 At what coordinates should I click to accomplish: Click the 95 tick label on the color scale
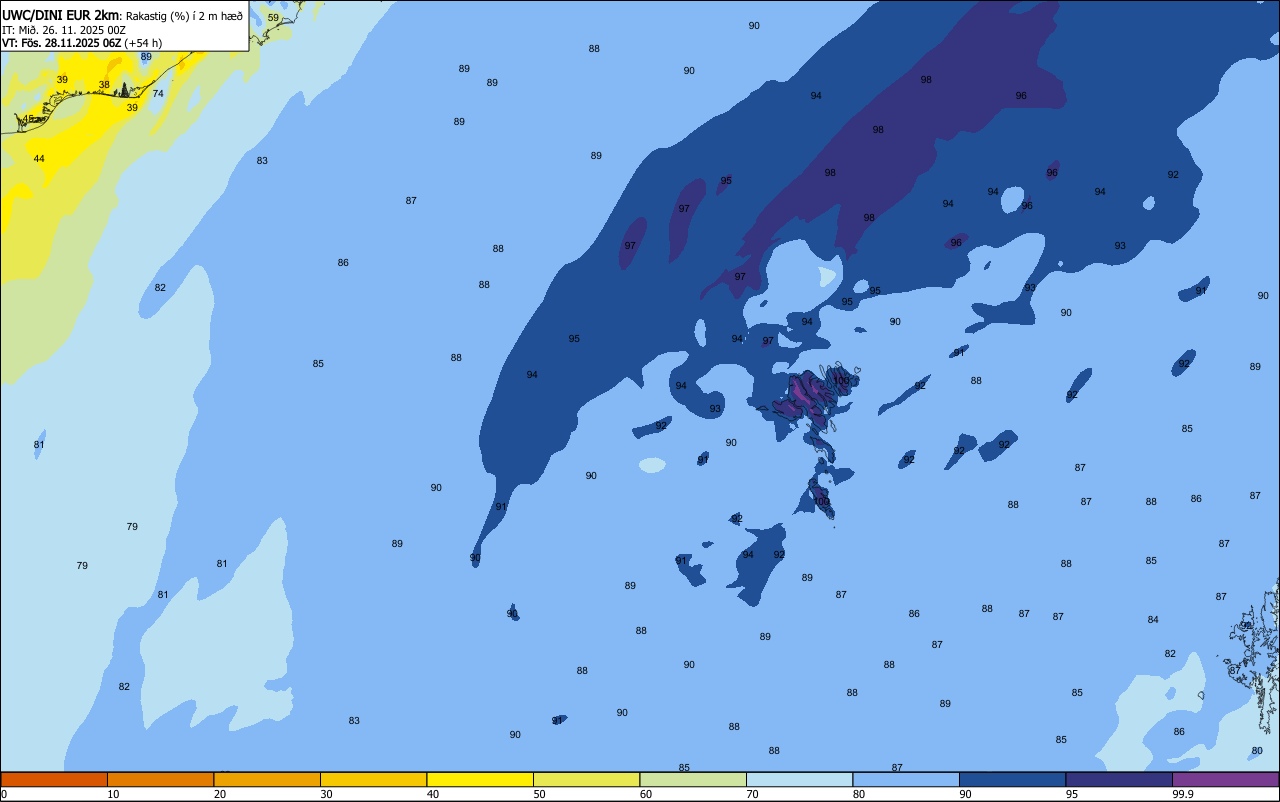(1072, 794)
